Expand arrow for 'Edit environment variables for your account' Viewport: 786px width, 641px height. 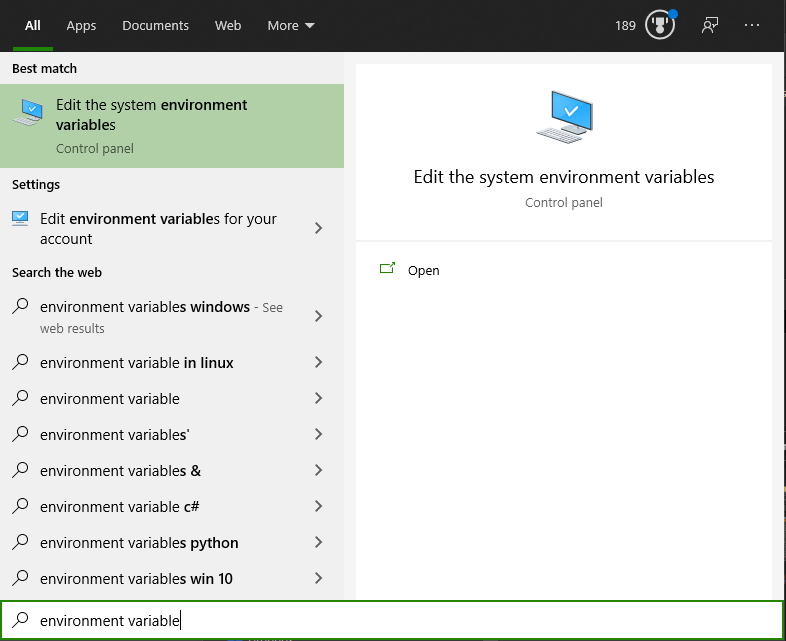coord(319,228)
